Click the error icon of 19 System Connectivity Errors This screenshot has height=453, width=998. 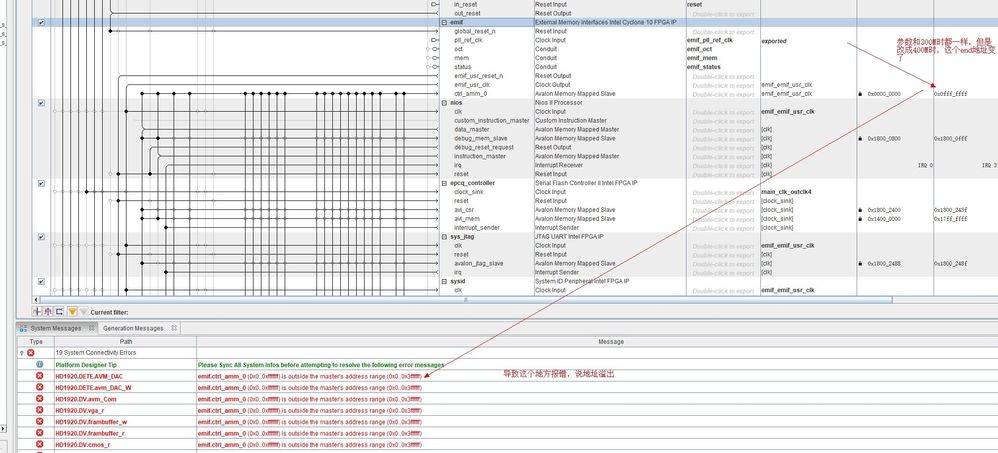[x=31, y=352]
